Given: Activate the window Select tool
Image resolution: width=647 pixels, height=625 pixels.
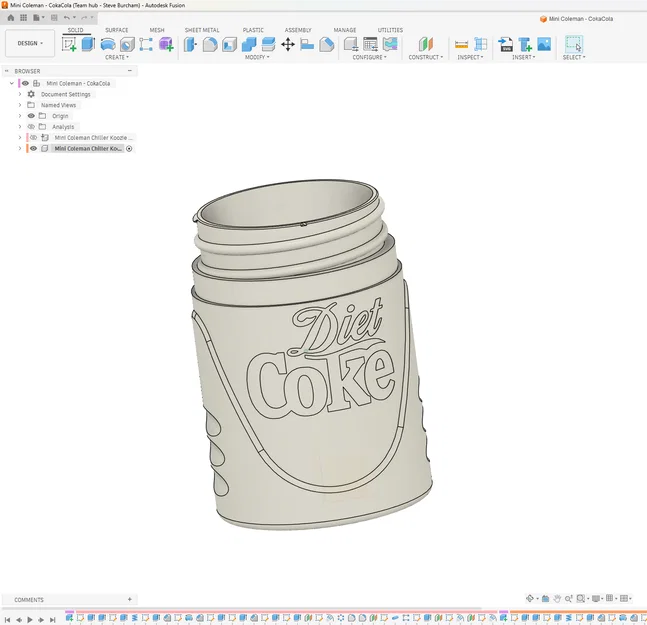Looking at the screenshot, I should pos(574,44).
